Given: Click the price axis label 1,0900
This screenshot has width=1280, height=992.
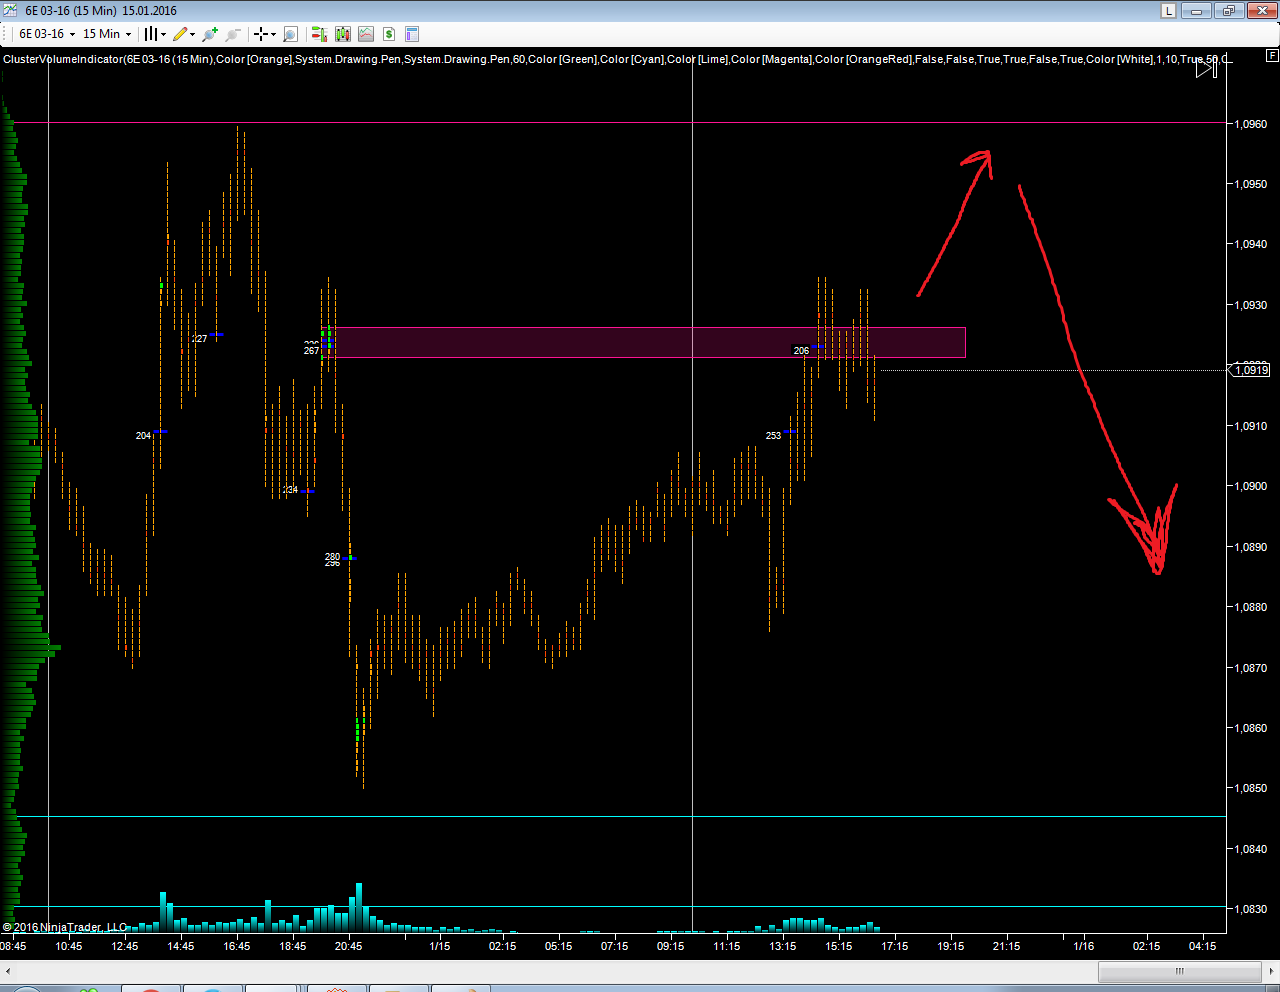Looking at the screenshot, I should click(x=1250, y=486).
